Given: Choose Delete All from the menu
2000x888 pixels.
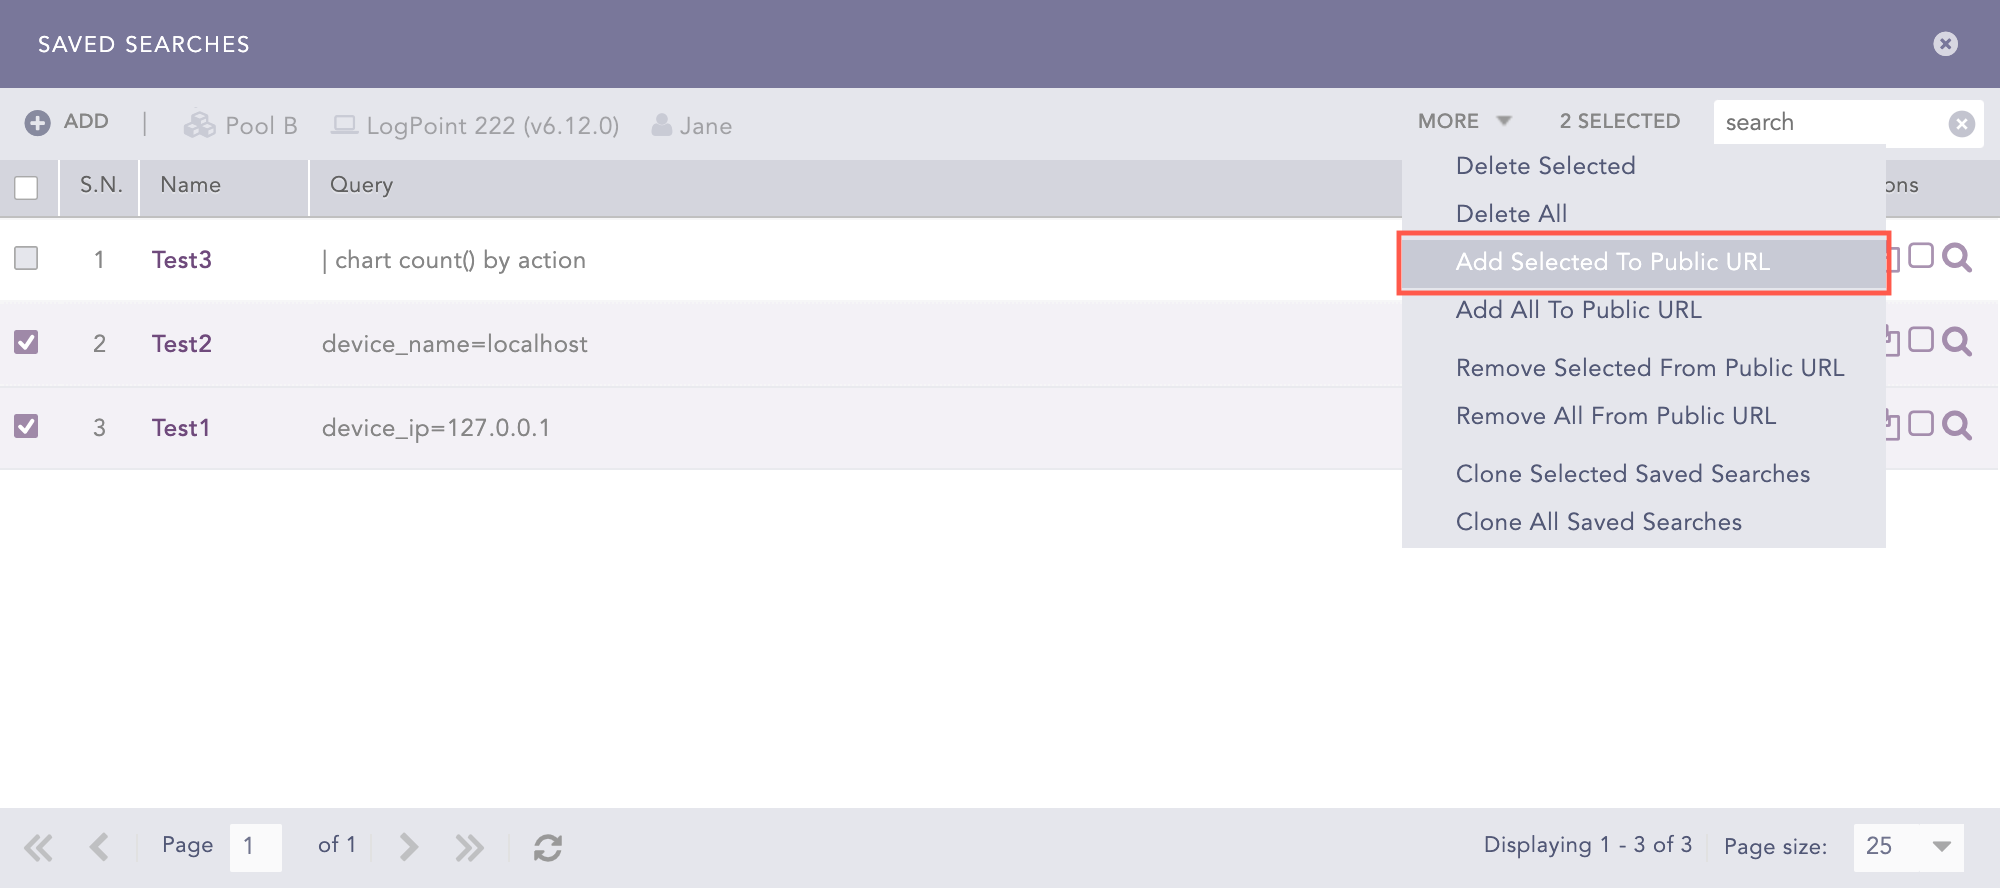Looking at the screenshot, I should point(1511,214).
